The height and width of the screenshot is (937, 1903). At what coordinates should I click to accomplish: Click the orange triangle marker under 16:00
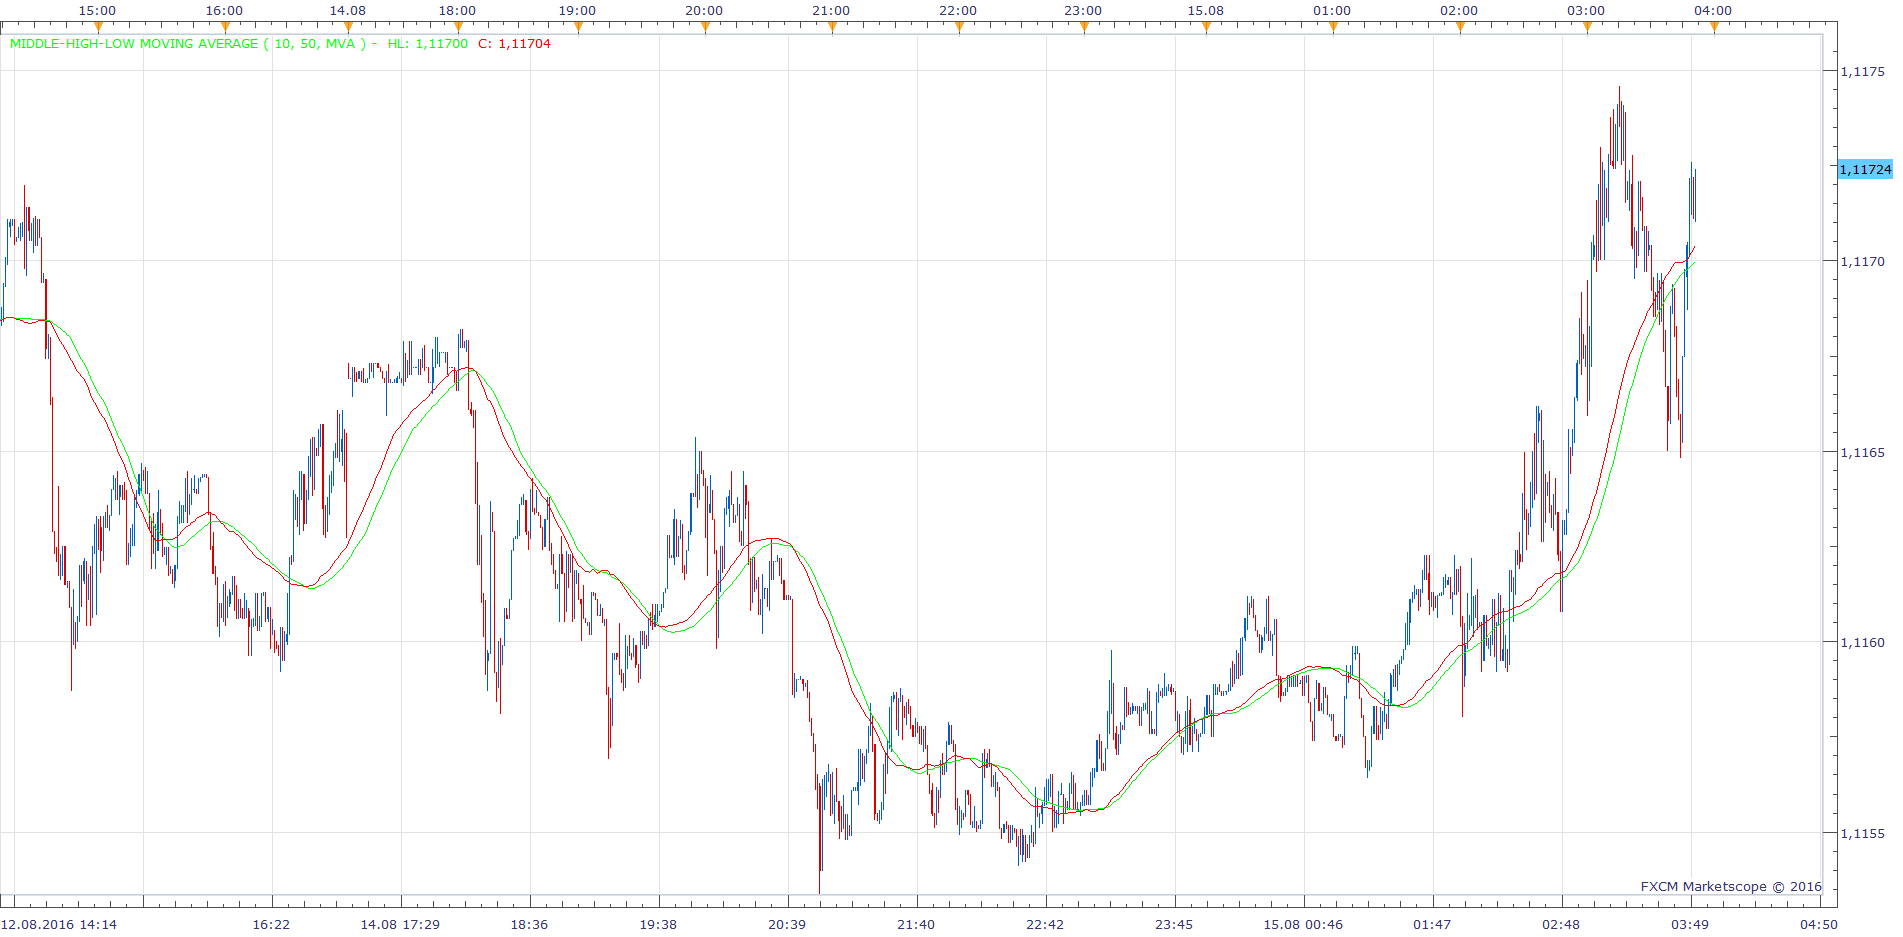225,27
